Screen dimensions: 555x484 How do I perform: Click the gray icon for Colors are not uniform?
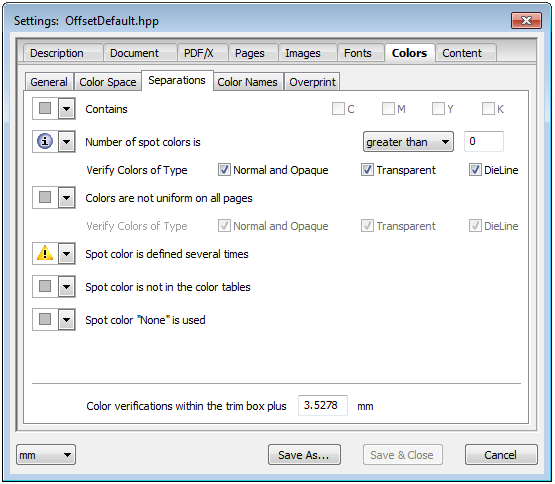pyautogui.click(x=45, y=198)
